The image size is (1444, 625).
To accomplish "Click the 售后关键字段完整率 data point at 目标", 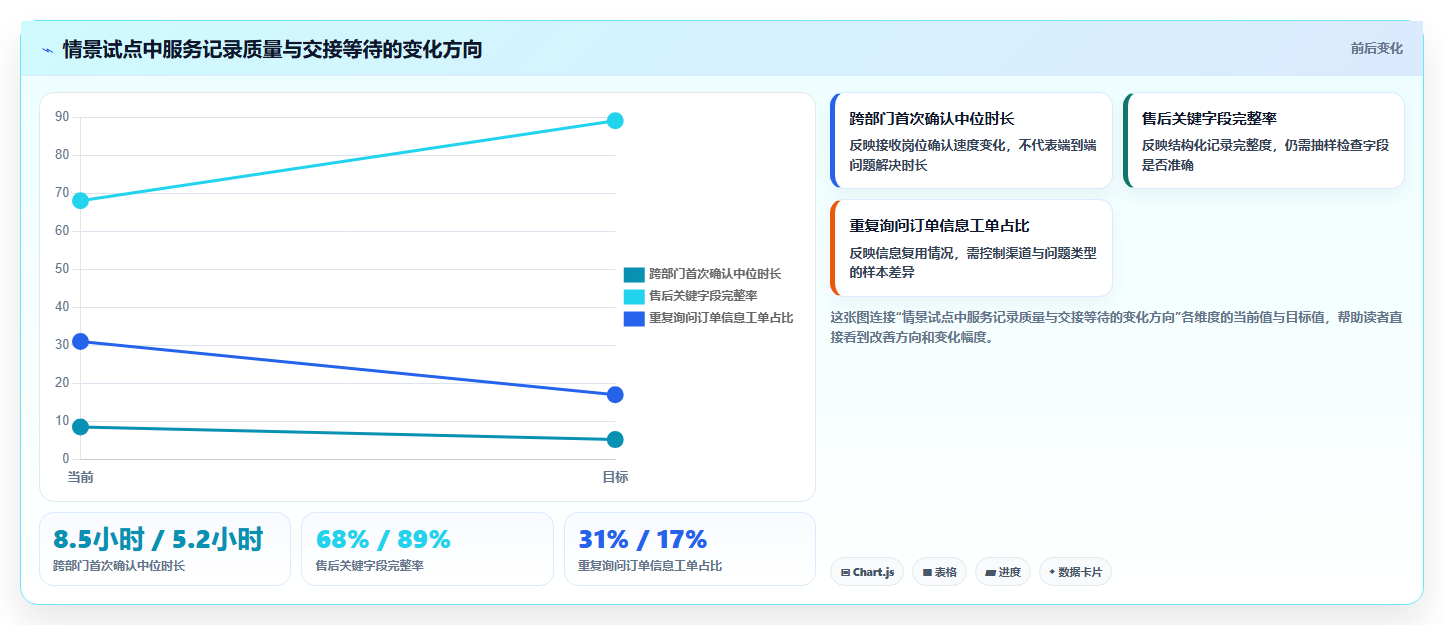I will tap(615, 121).
